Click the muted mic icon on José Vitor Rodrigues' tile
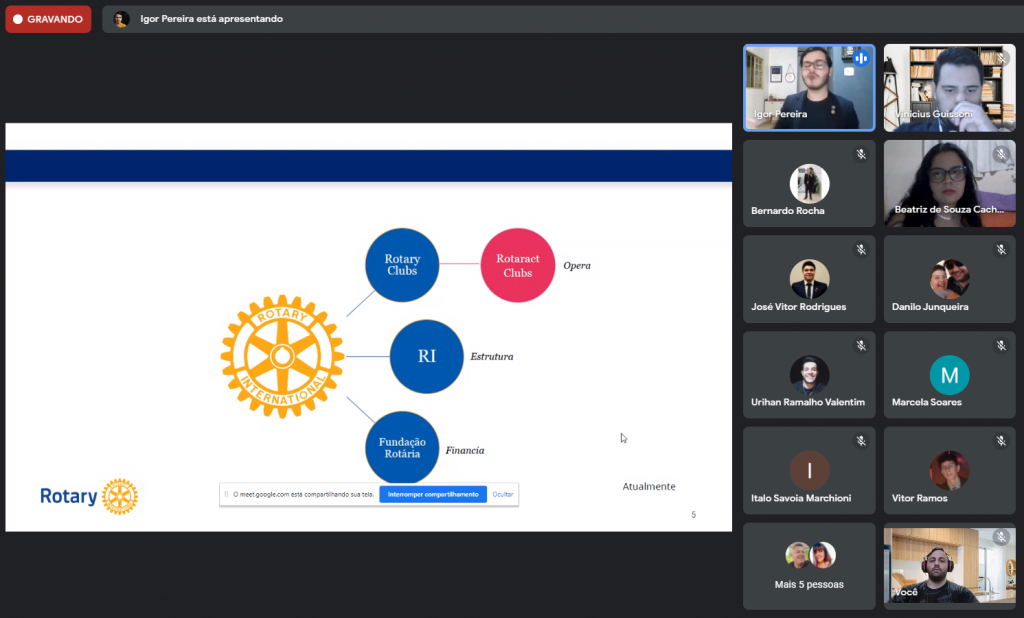1024x618 pixels. [x=860, y=250]
